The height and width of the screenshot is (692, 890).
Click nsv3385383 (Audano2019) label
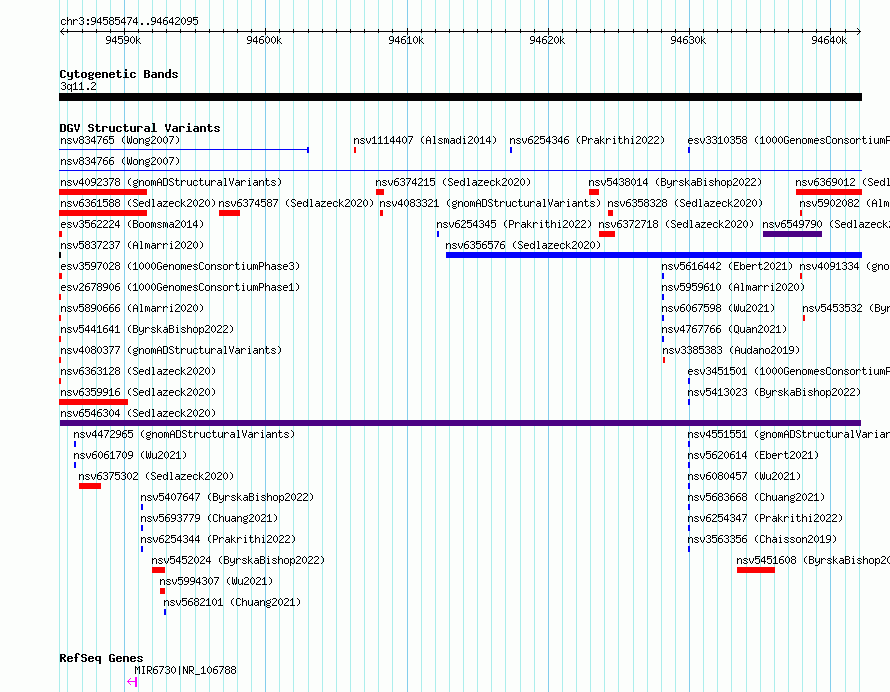point(731,350)
